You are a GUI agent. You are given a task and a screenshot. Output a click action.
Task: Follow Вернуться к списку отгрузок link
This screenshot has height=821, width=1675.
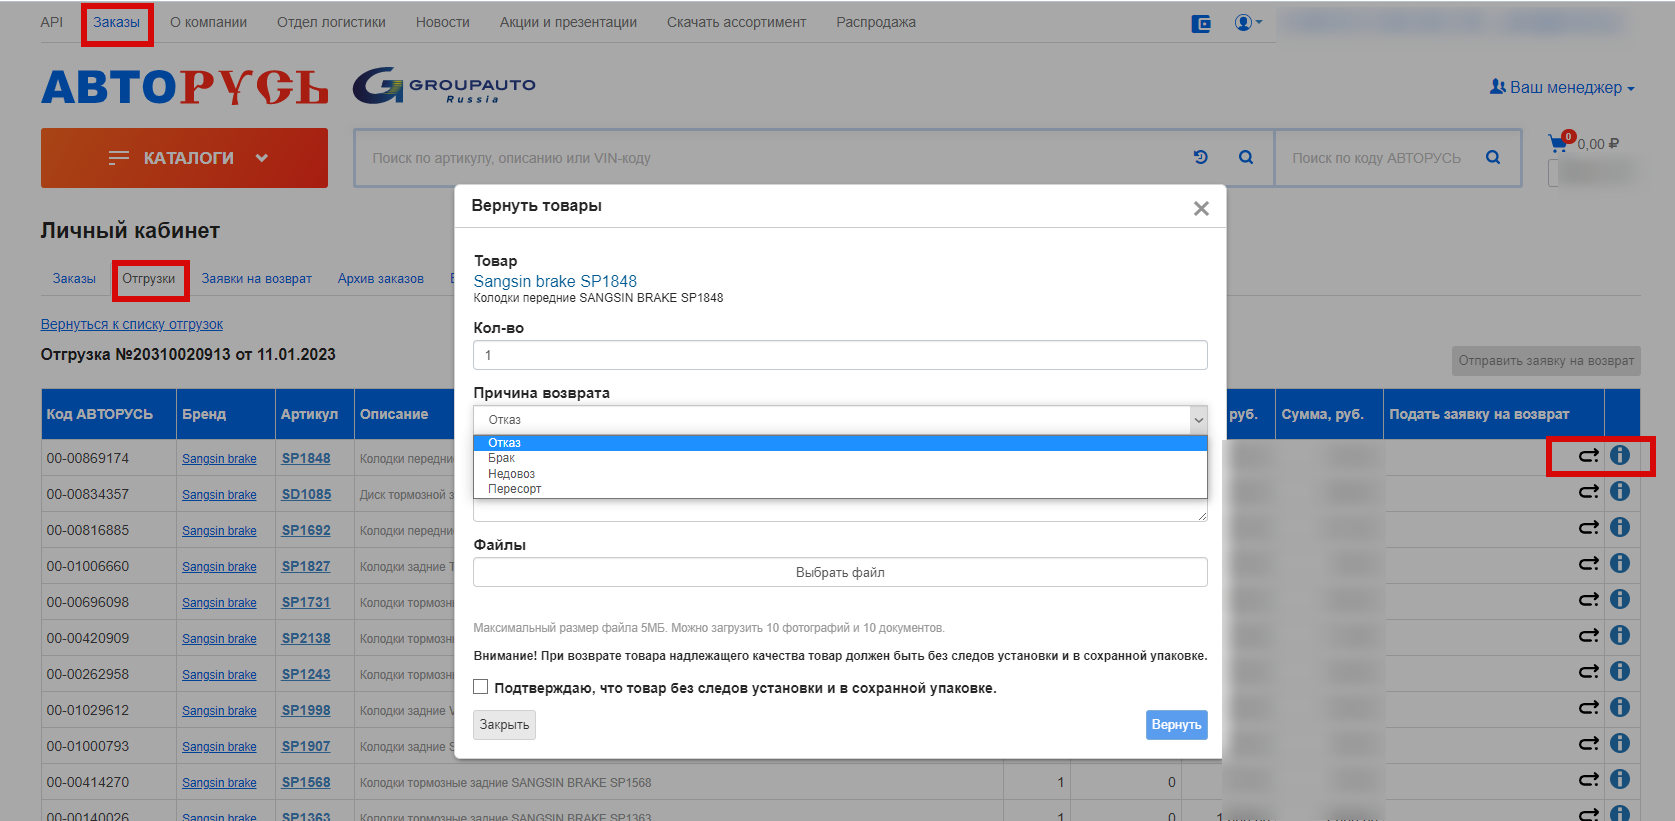132,324
